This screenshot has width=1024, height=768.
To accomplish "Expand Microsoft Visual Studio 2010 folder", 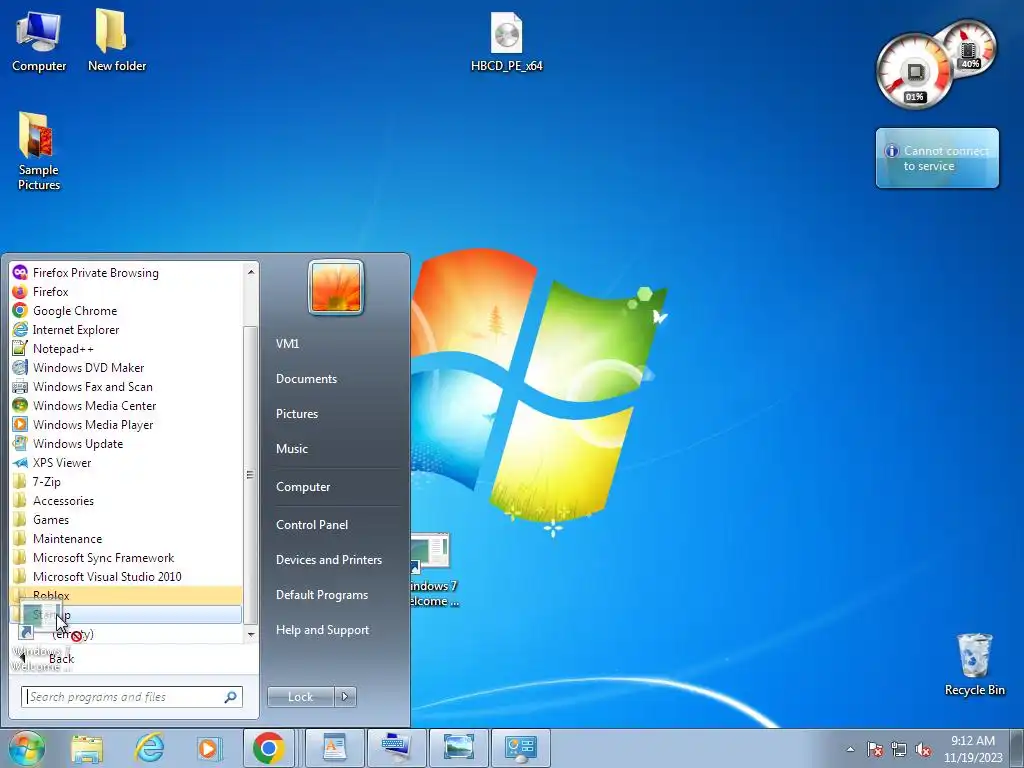I will 126,577.
